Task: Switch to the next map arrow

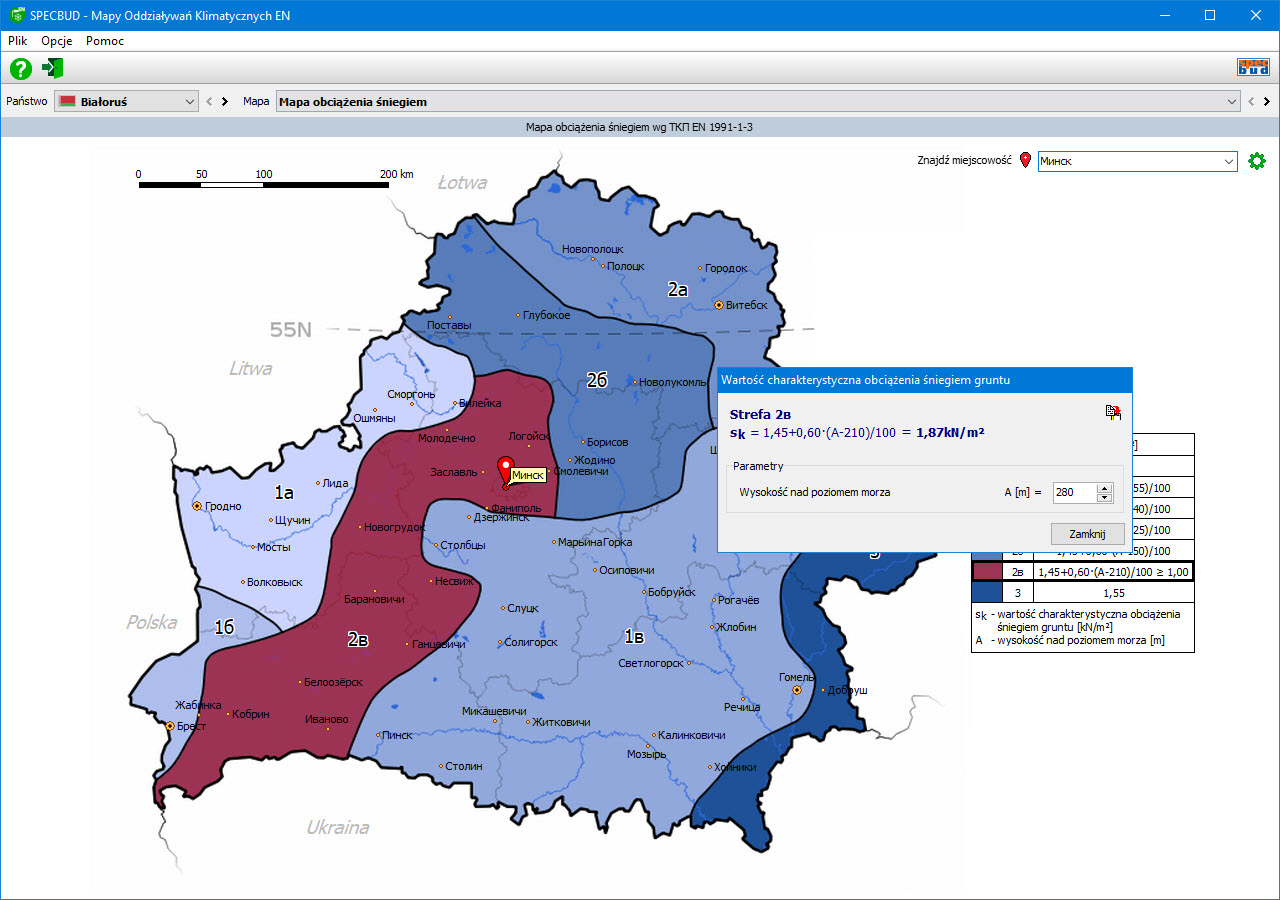Action: pos(1266,101)
